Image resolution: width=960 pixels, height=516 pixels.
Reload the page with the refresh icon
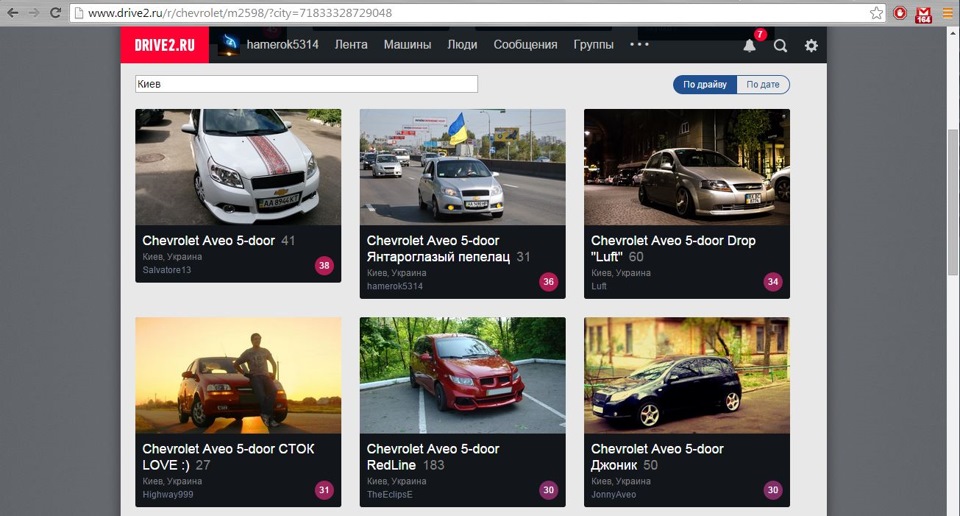[x=55, y=12]
